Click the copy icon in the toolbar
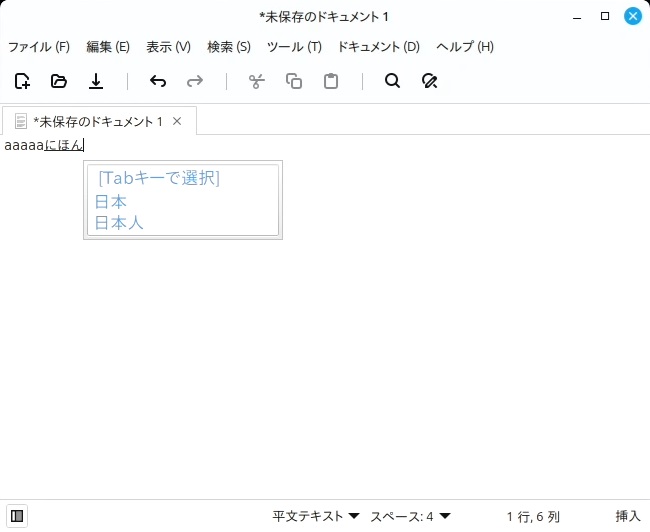Viewport: 650px width, 532px height. [294, 81]
